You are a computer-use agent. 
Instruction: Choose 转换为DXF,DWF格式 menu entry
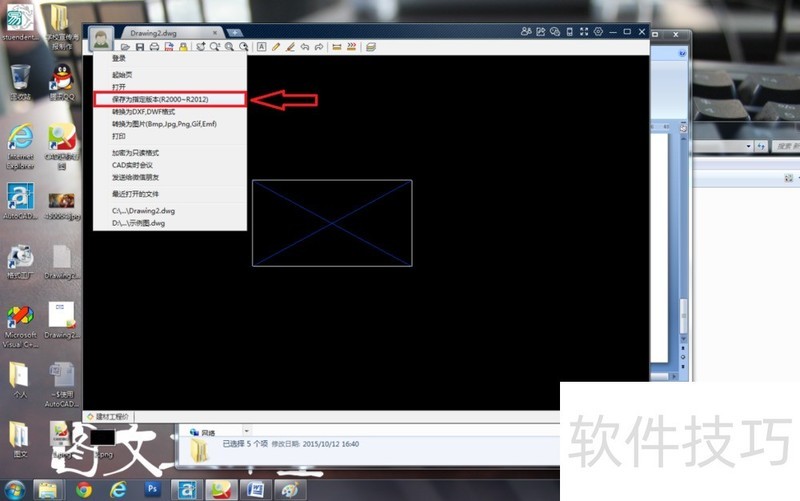click(x=143, y=112)
